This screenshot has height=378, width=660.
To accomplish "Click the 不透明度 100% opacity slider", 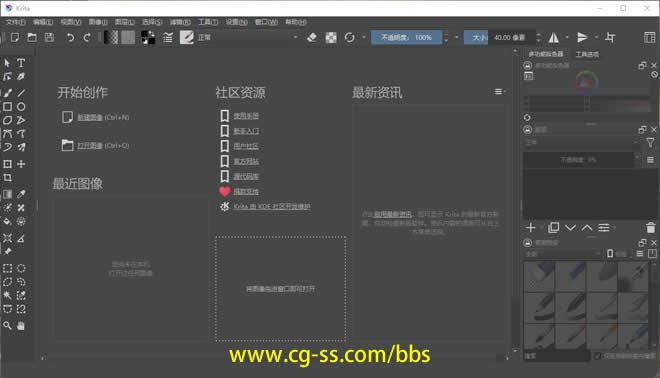I will point(406,37).
